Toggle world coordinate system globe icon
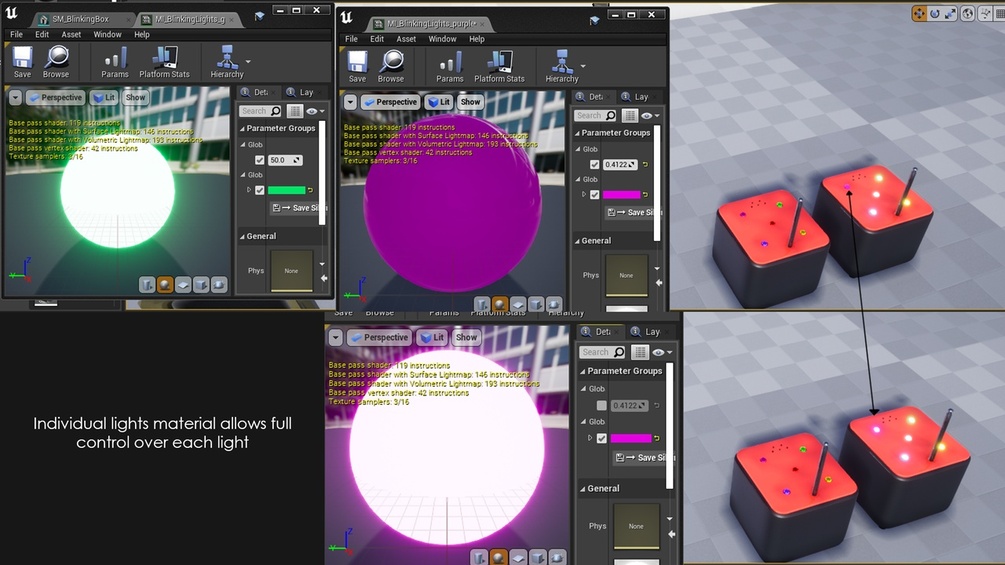 click(968, 13)
